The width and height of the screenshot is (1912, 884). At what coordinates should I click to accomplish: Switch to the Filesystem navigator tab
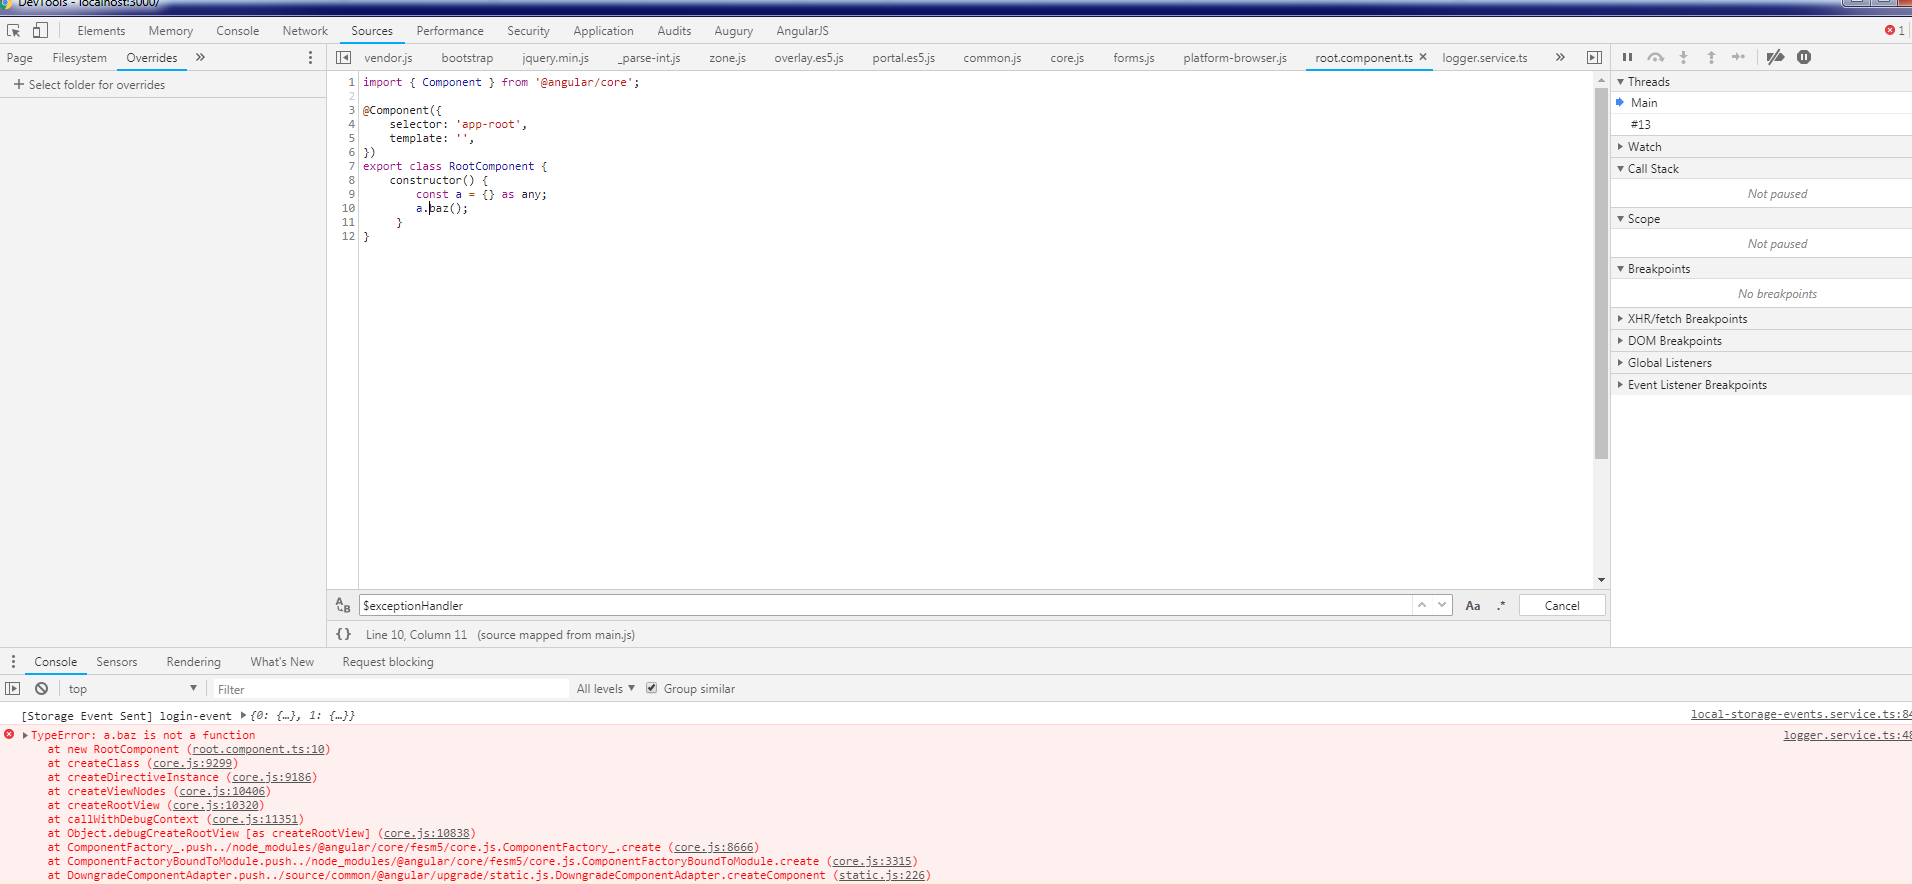tap(80, 58)
